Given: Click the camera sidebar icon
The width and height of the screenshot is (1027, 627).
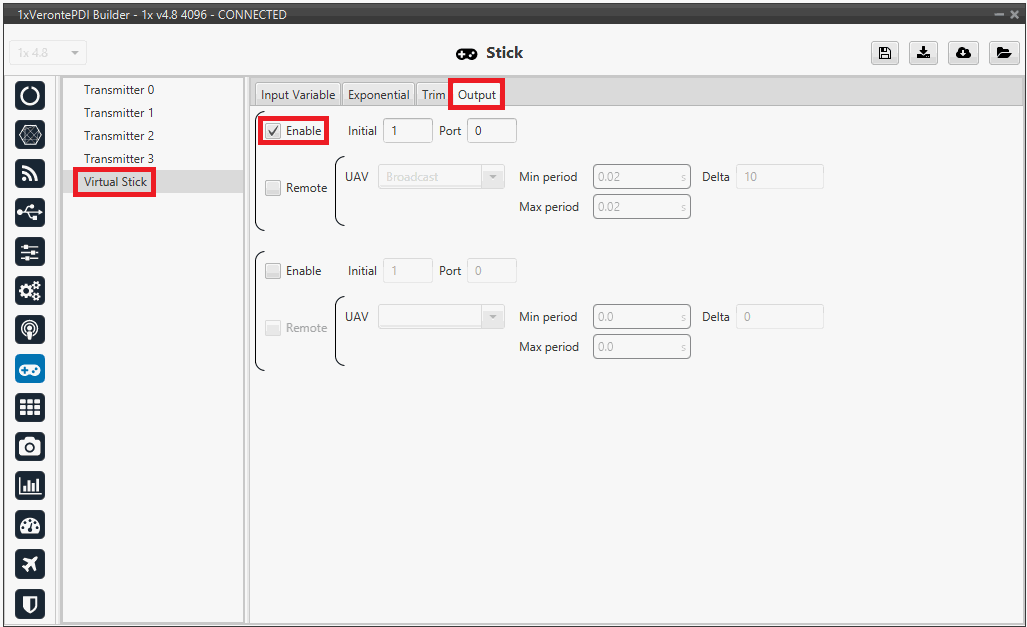Looking at the screenshot, I should point(30,447).
